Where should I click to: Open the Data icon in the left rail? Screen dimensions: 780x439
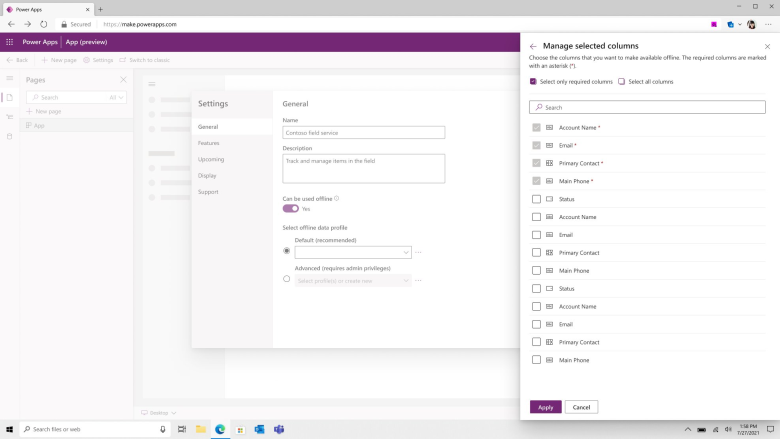click(x=9, y=136)
